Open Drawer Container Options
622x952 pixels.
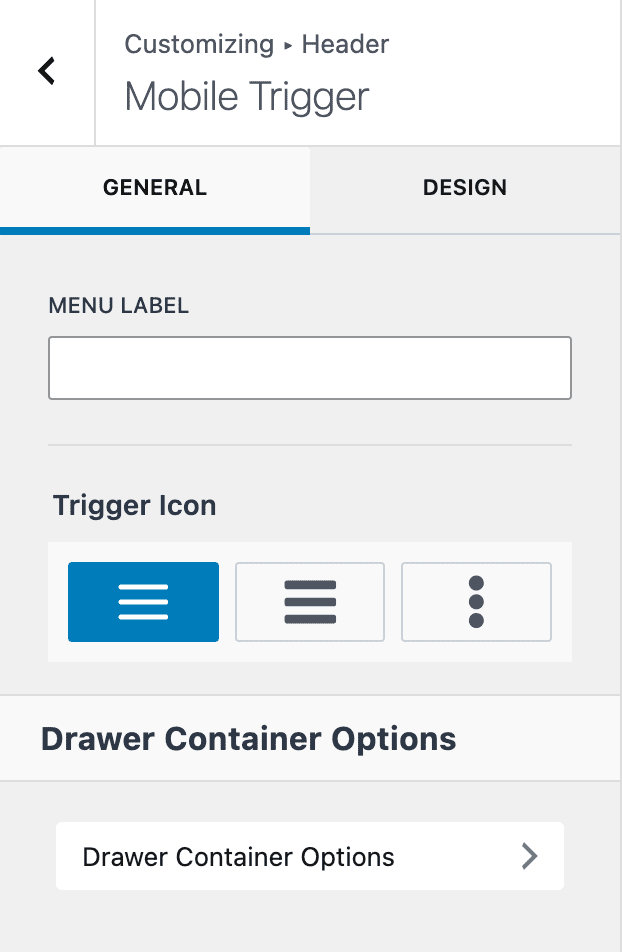310,856
